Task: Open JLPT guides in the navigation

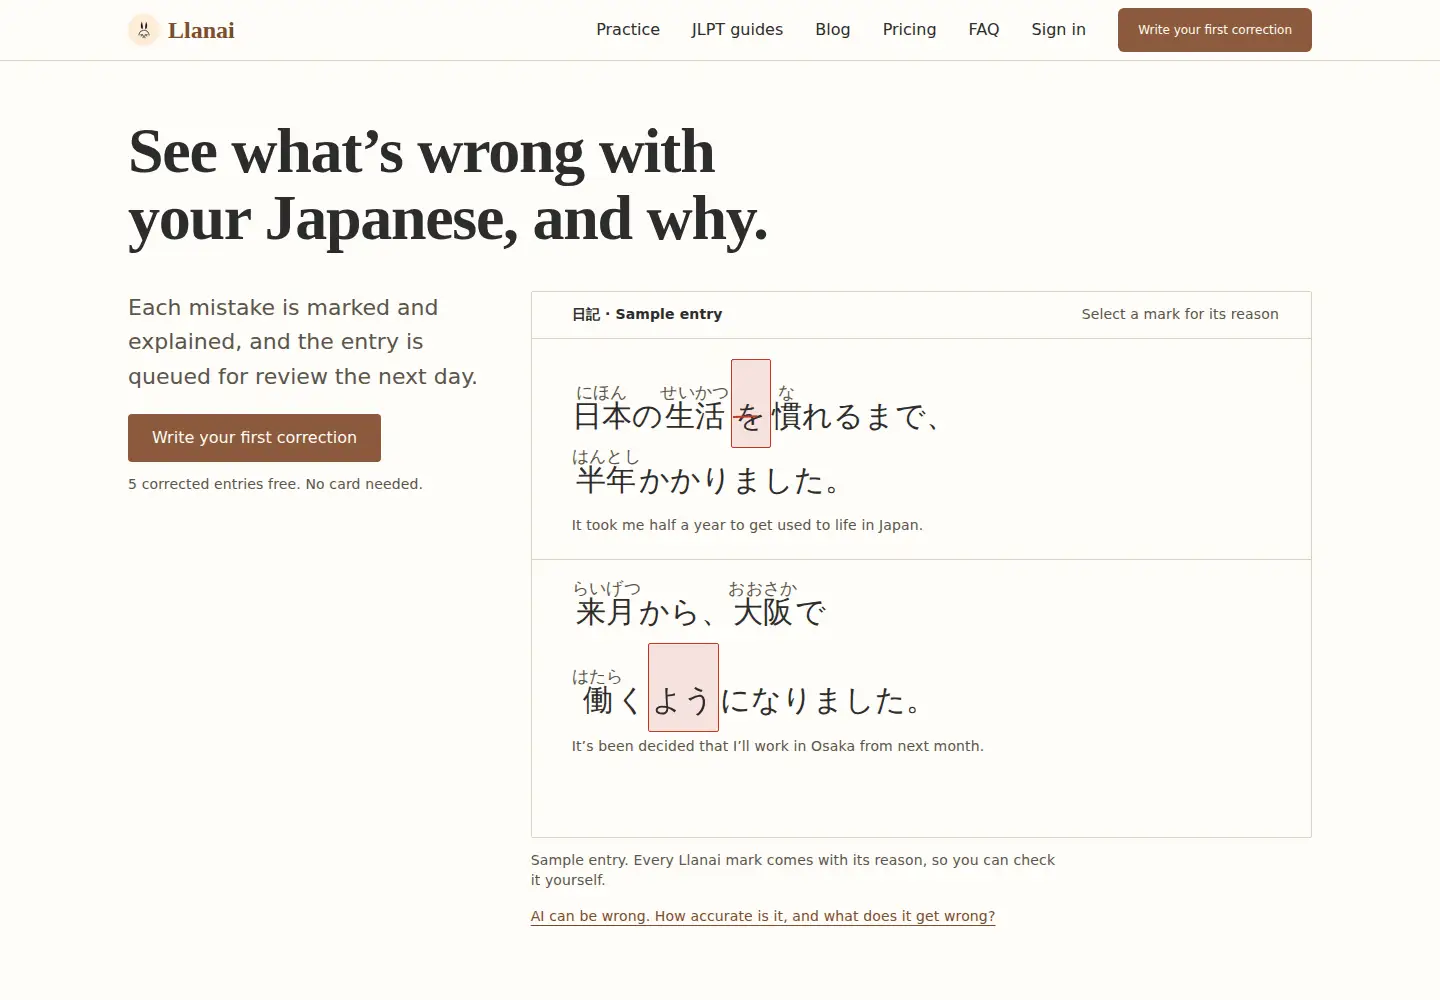Action: coord(737,30)
